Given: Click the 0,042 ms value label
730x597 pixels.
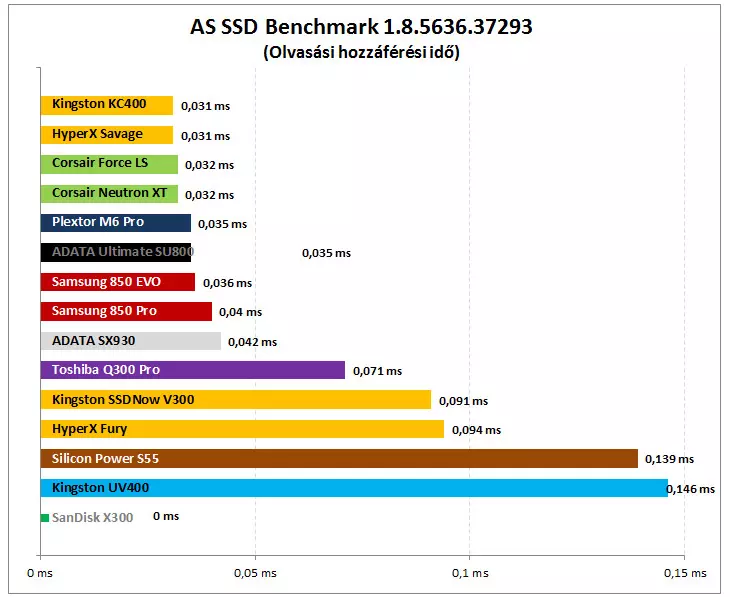Looking at the screenshot, I should pos(252,342).
